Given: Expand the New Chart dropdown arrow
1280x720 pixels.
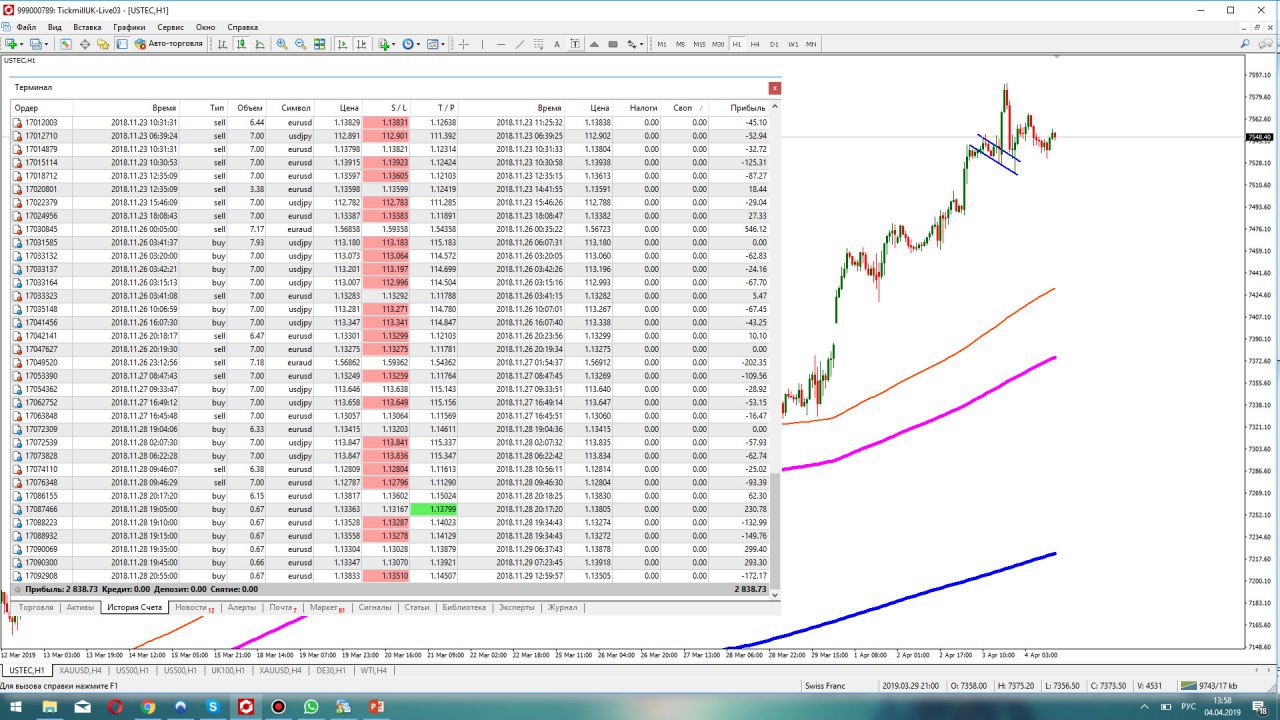Looking at the screenshot, I should (x=22, y=44).
